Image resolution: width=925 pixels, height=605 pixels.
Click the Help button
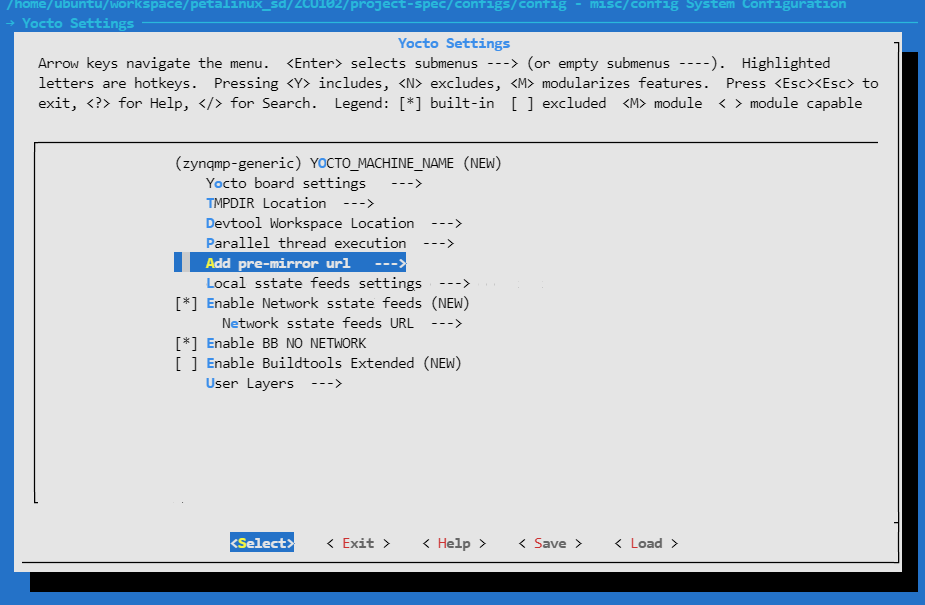tap(454, 543)
